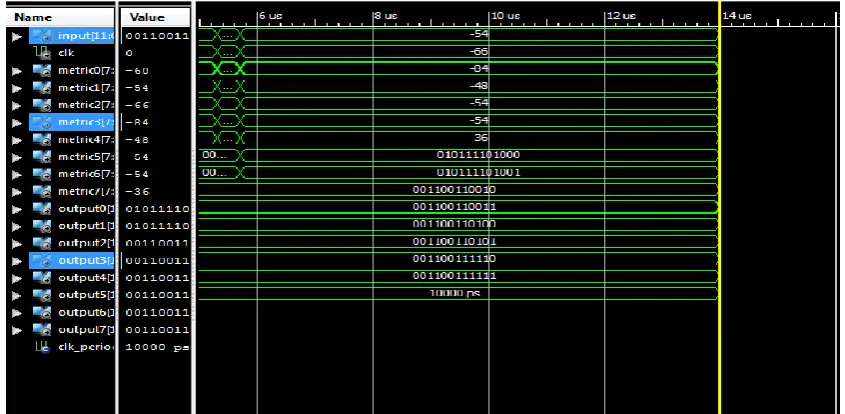The image size is (845, 414).
Task: Click the highlighted metric3 bus icon
Action: coord(41,122)
